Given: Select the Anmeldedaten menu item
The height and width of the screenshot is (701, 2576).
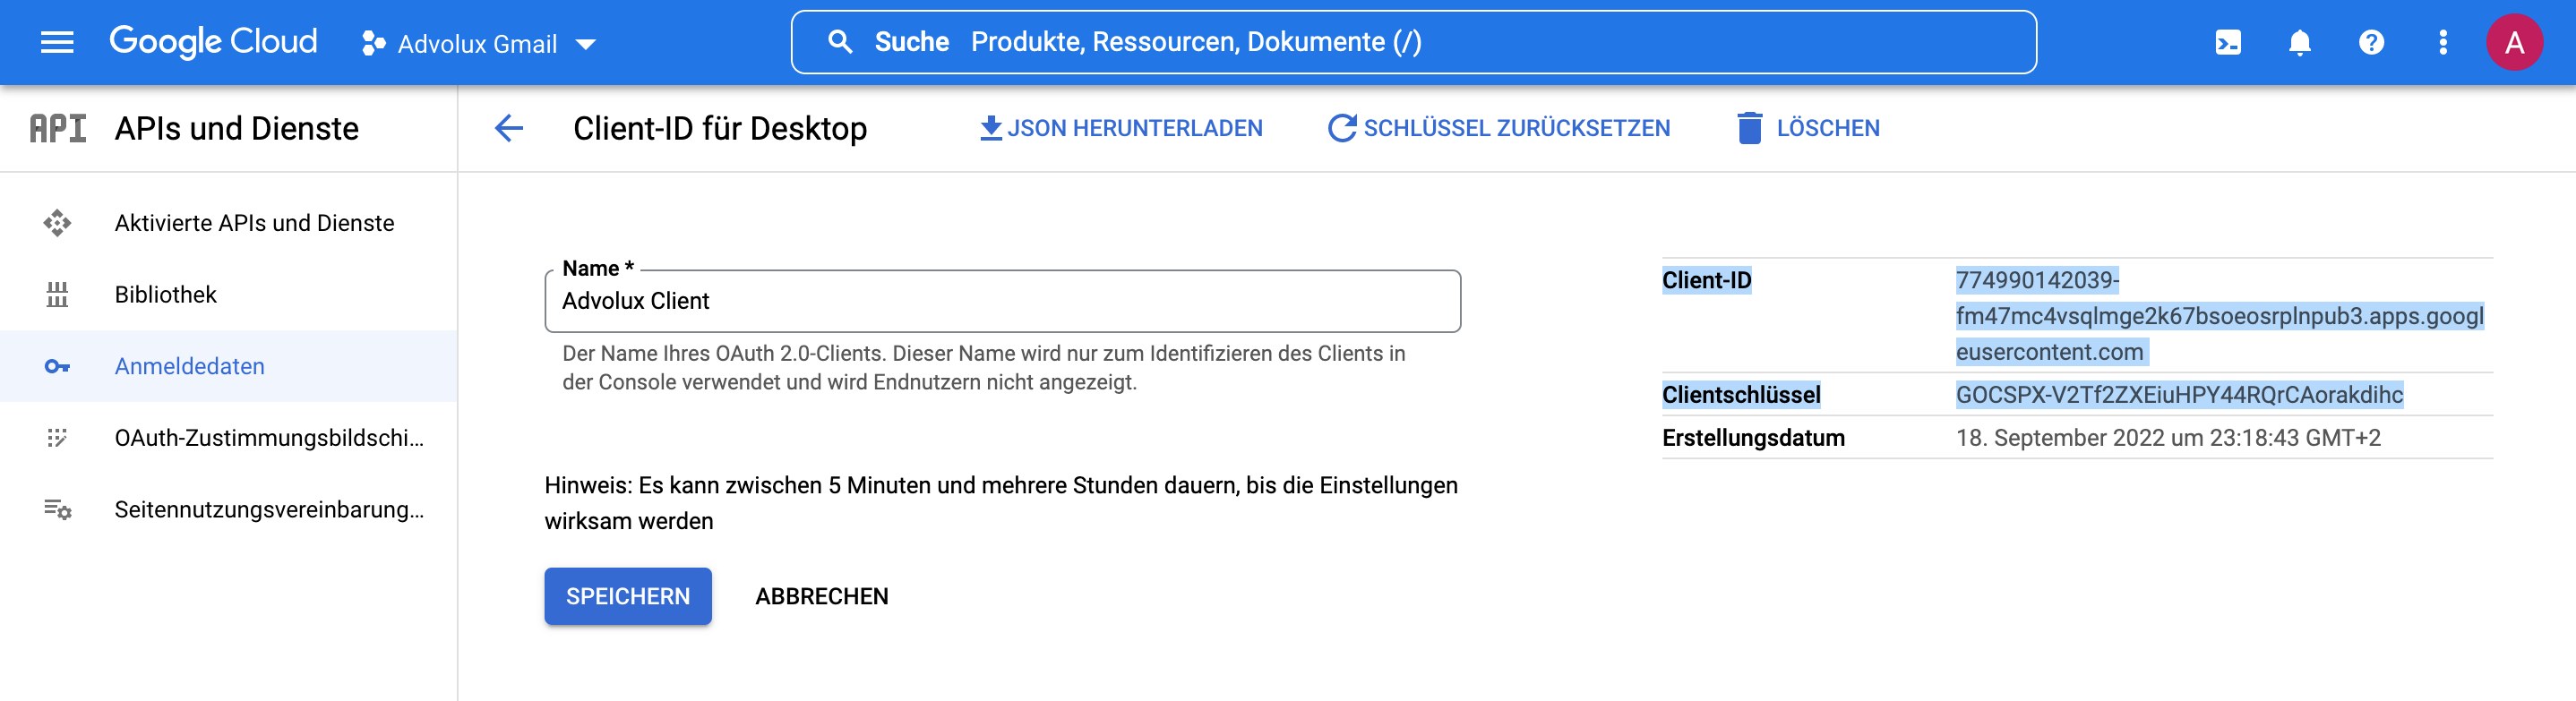Looking at the screenshot, I should point(229,366).
